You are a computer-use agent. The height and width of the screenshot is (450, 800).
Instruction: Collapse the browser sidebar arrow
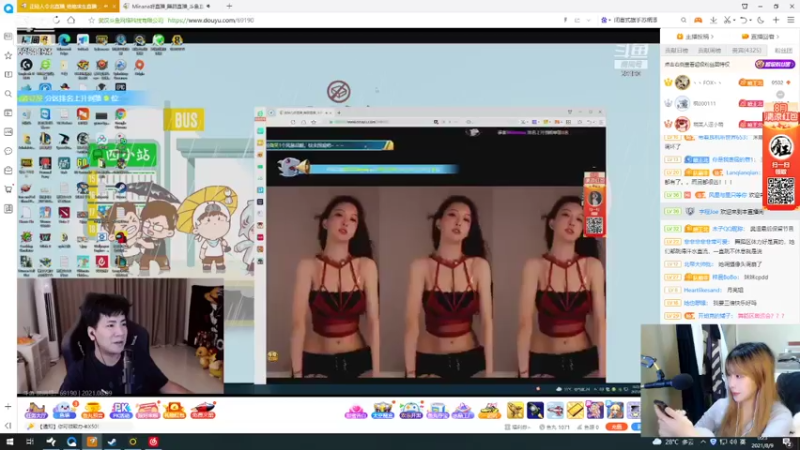pos(8,426)
